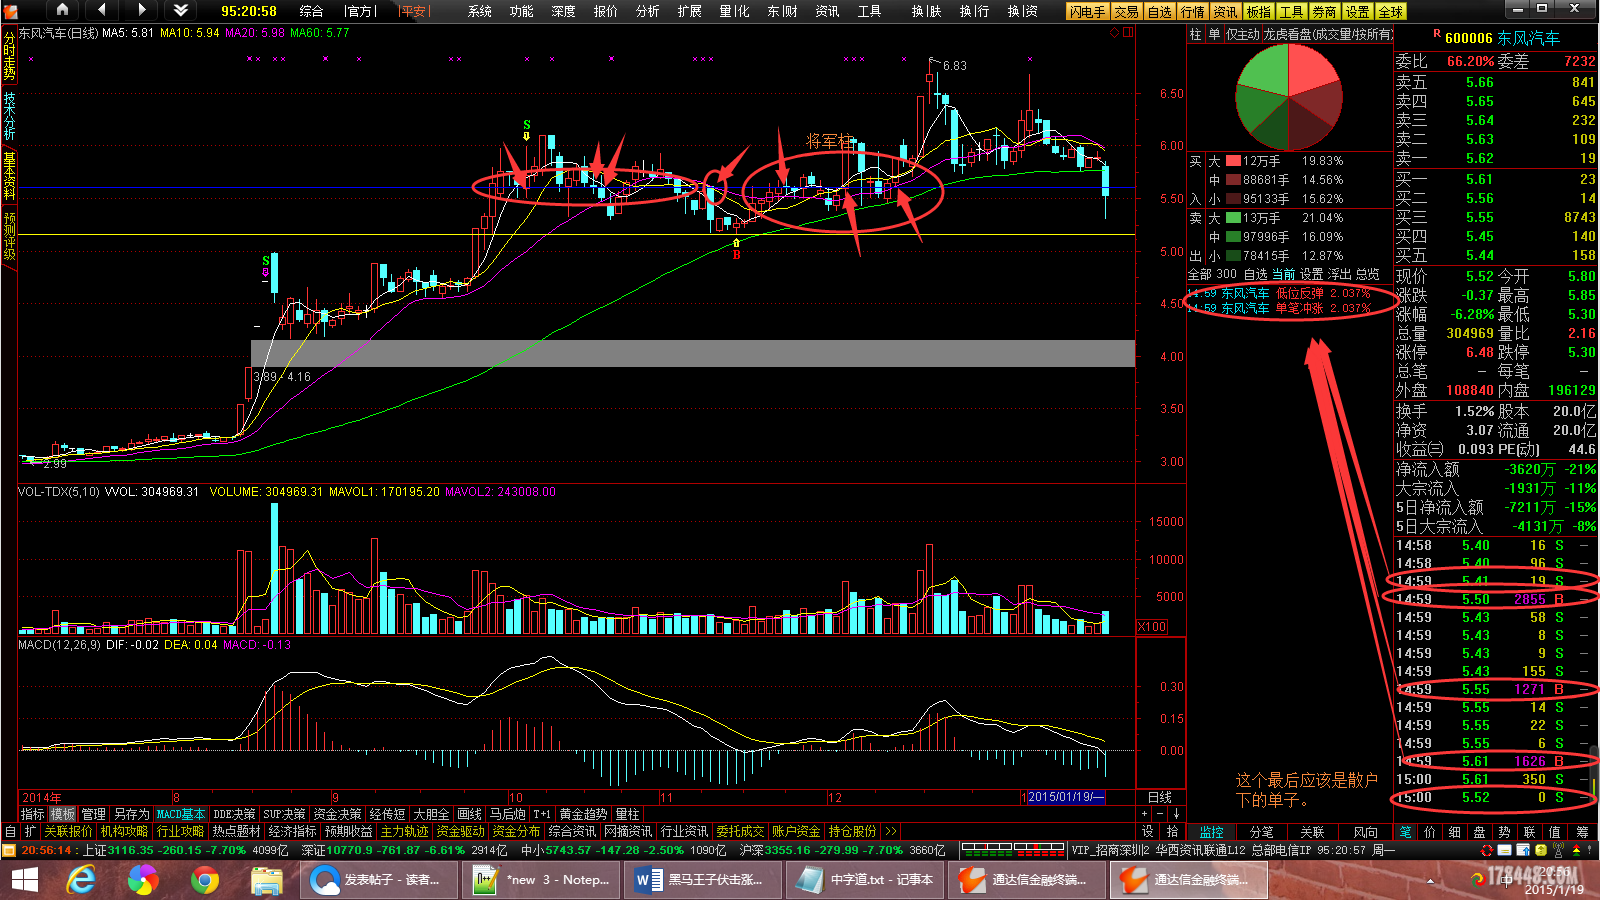The height and width of the screenshot is (900, 1600).
Task: Select the 指标 tab below the chart
Action: click(32, 814)
